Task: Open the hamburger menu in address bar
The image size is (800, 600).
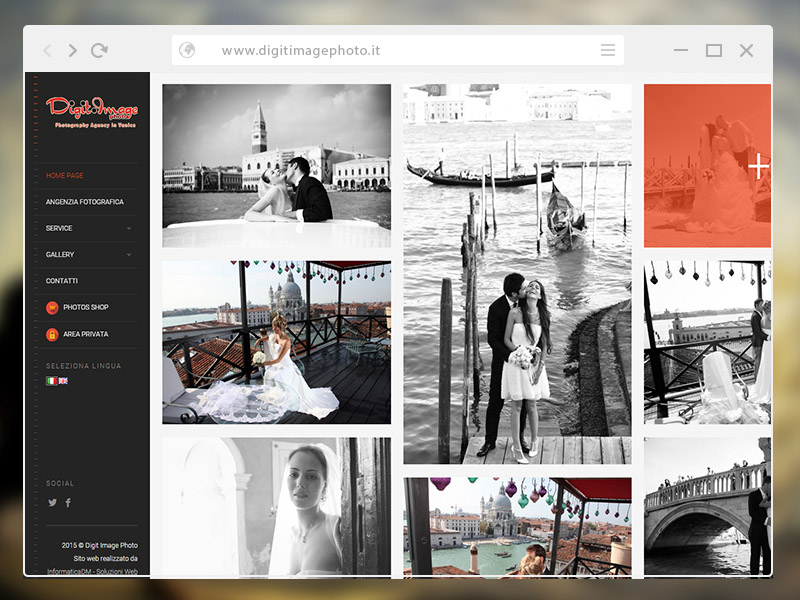Action: point(608,50)
